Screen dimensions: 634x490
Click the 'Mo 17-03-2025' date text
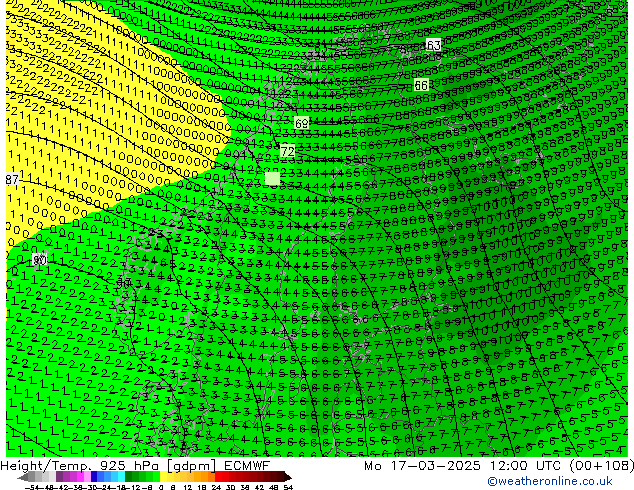coord(423,466)
